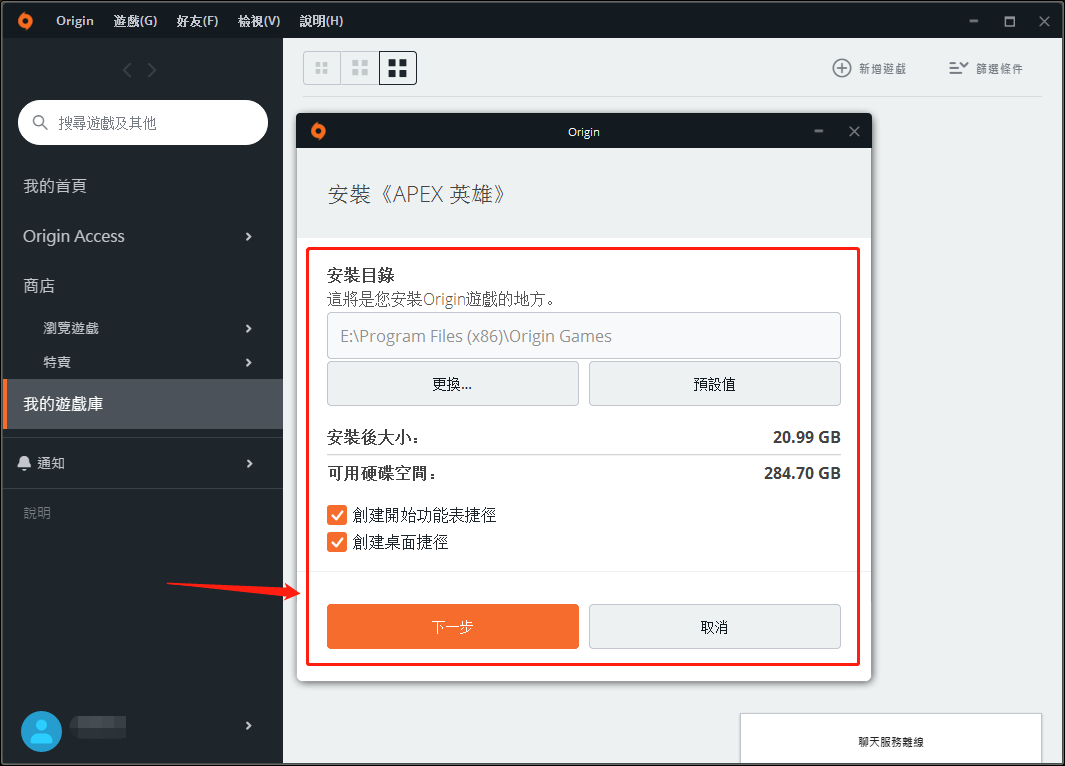This screenshot has height=766, width=1065.
Task: Click the filter icon for 篩選條件
Action: pos(958,68)
